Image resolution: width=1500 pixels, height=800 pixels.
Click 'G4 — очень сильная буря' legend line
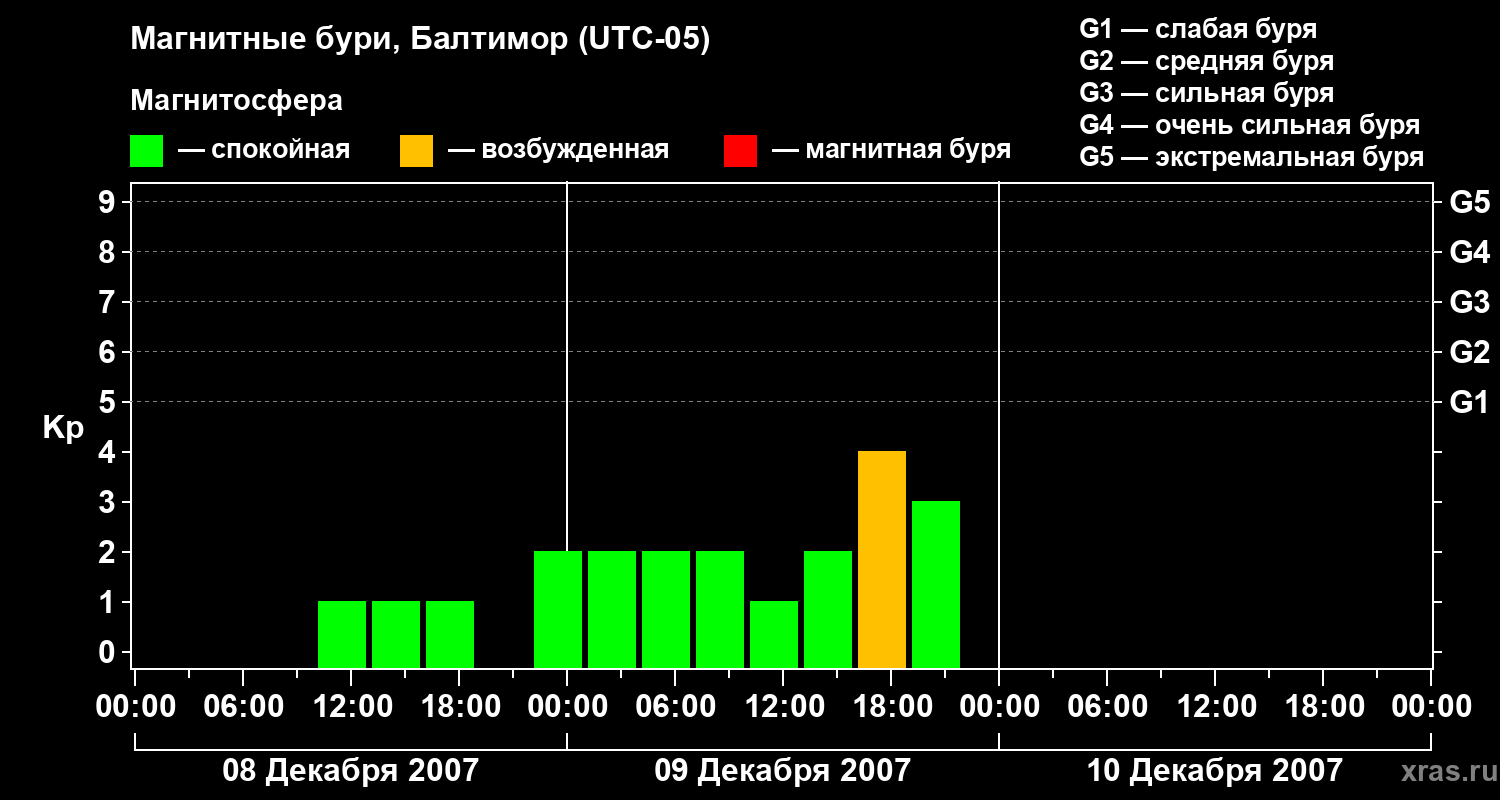pyautogui.click(x=1250, y=125)
